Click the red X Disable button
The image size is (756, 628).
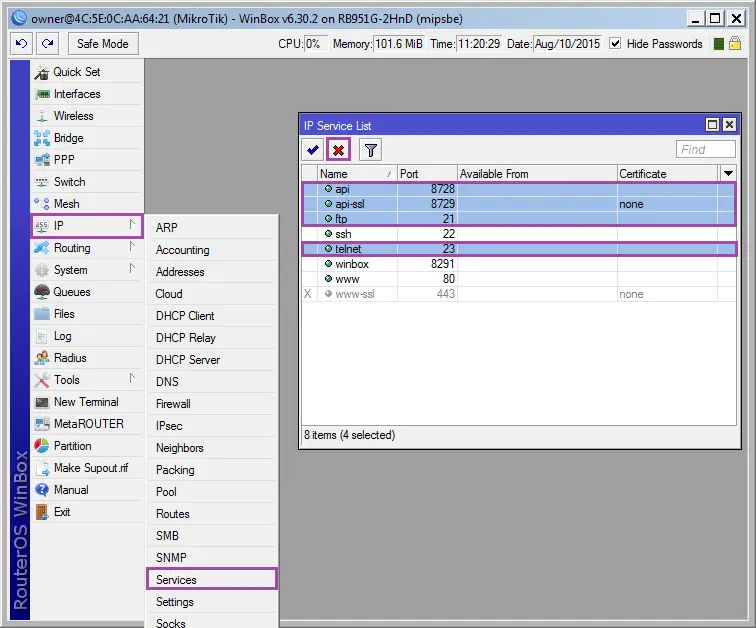[338, 150]
